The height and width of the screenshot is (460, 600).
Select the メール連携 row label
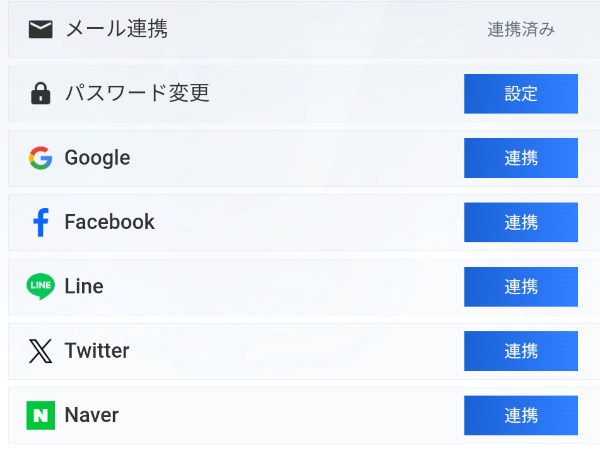click(x=117, y=29)
